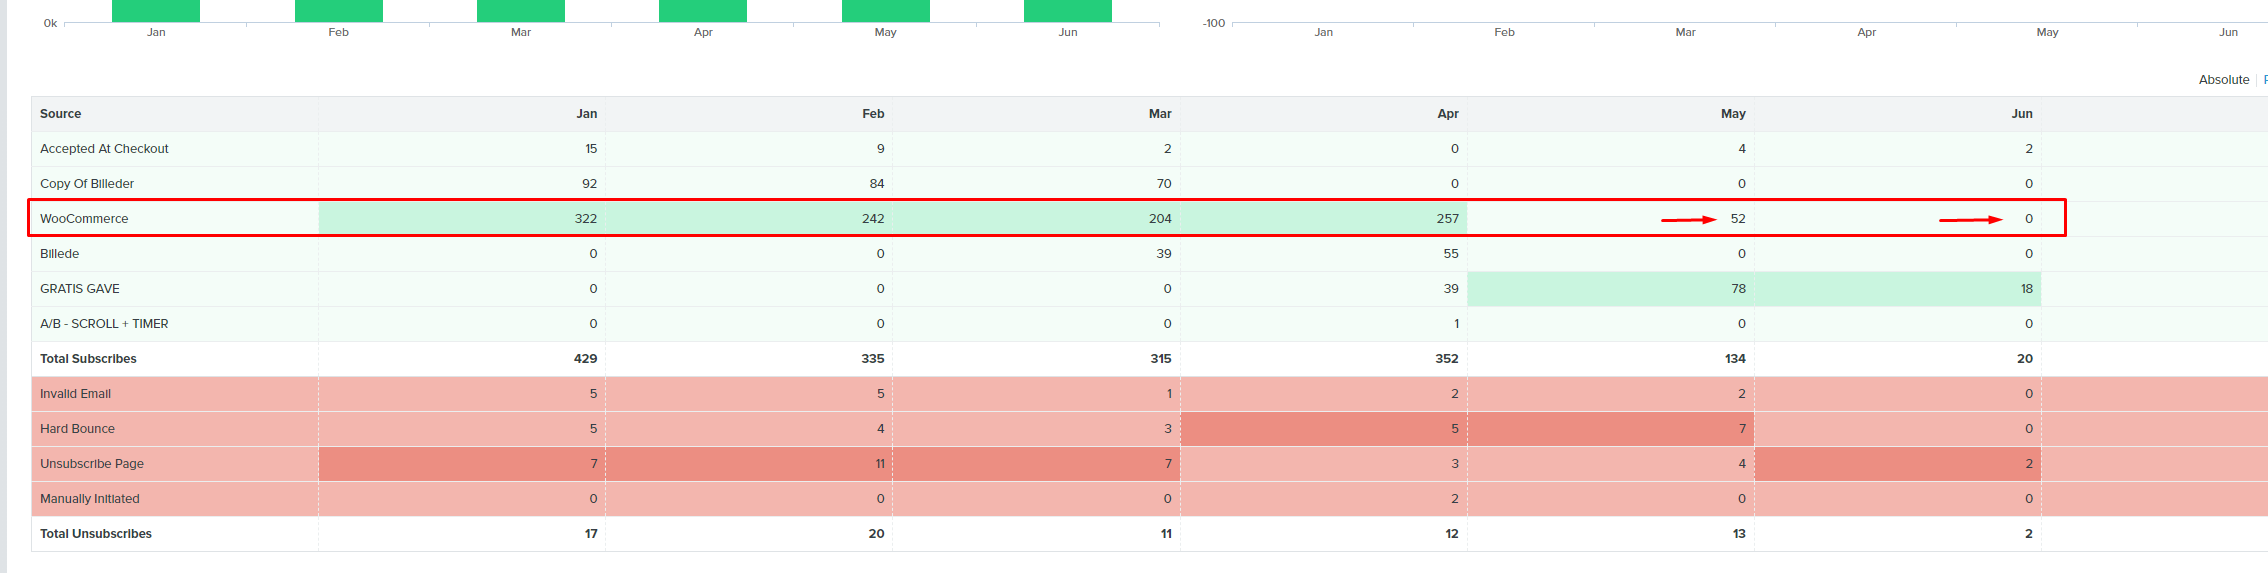Click Hard Bounce May value 7
Image resolution: width=2268 pixels, height=573 pixels.
pyautogui.click(x=1742, y=429)
